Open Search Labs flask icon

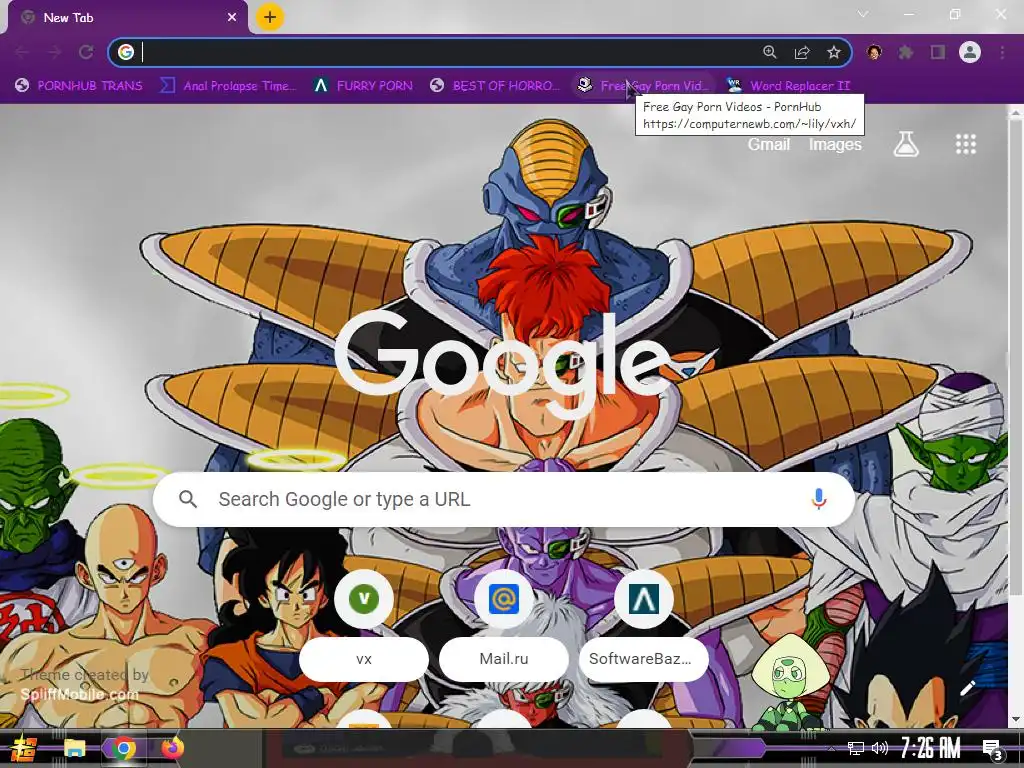(x=906, y=144)
